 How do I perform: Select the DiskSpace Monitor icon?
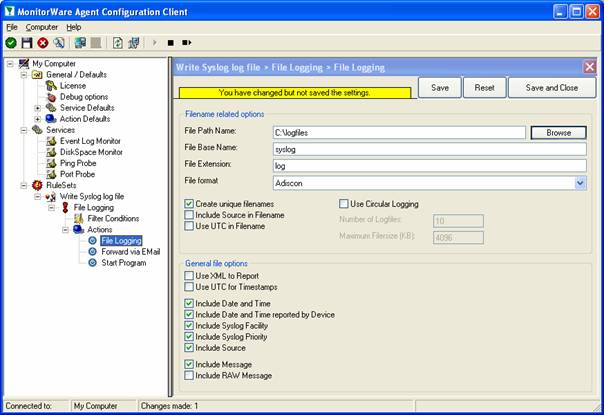(x=51, y=152)
